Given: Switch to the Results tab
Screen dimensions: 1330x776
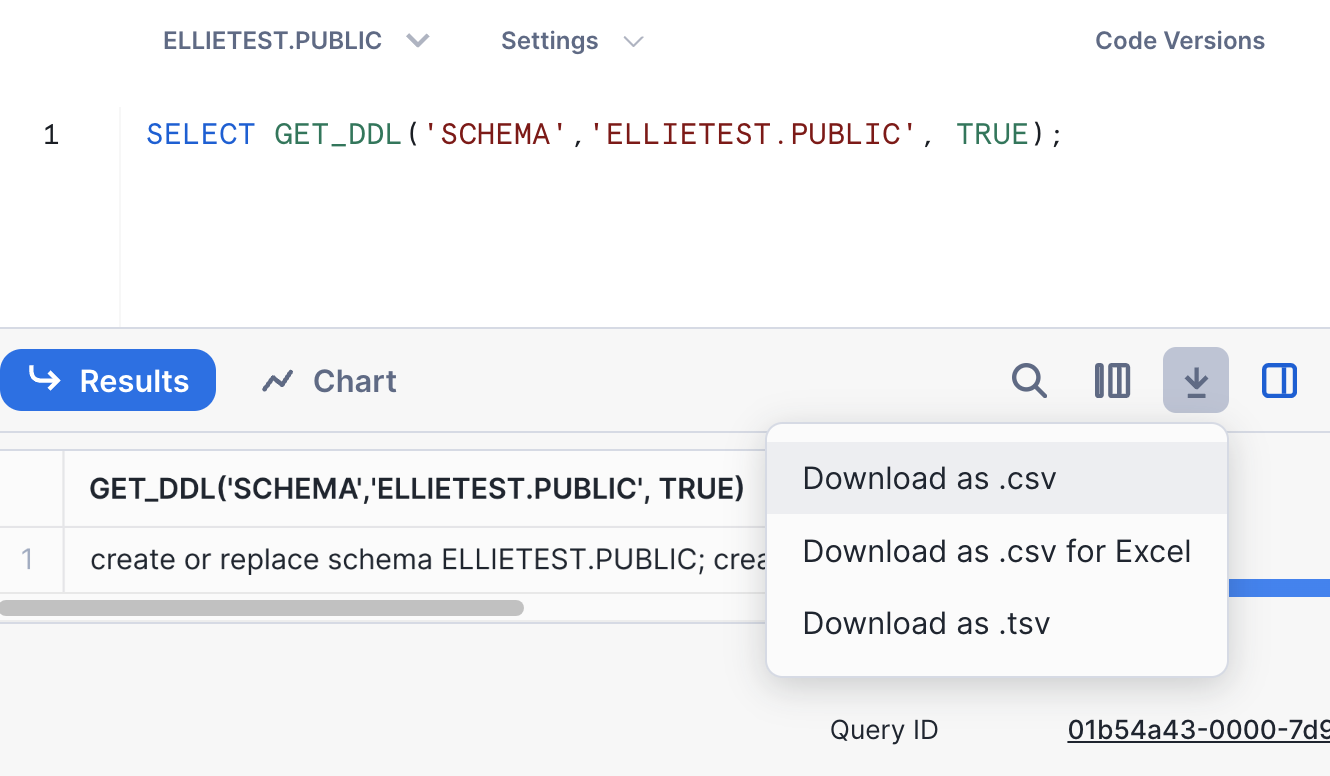Looking at the screenshot, I should [108, 380].
